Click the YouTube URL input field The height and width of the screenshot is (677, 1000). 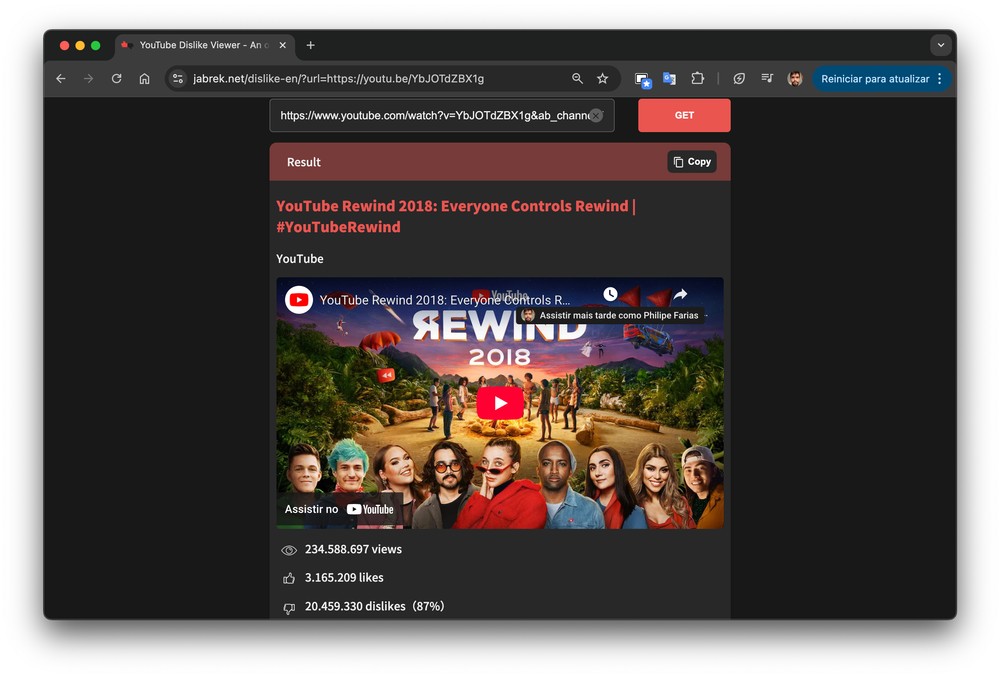[x=430, y=116]
